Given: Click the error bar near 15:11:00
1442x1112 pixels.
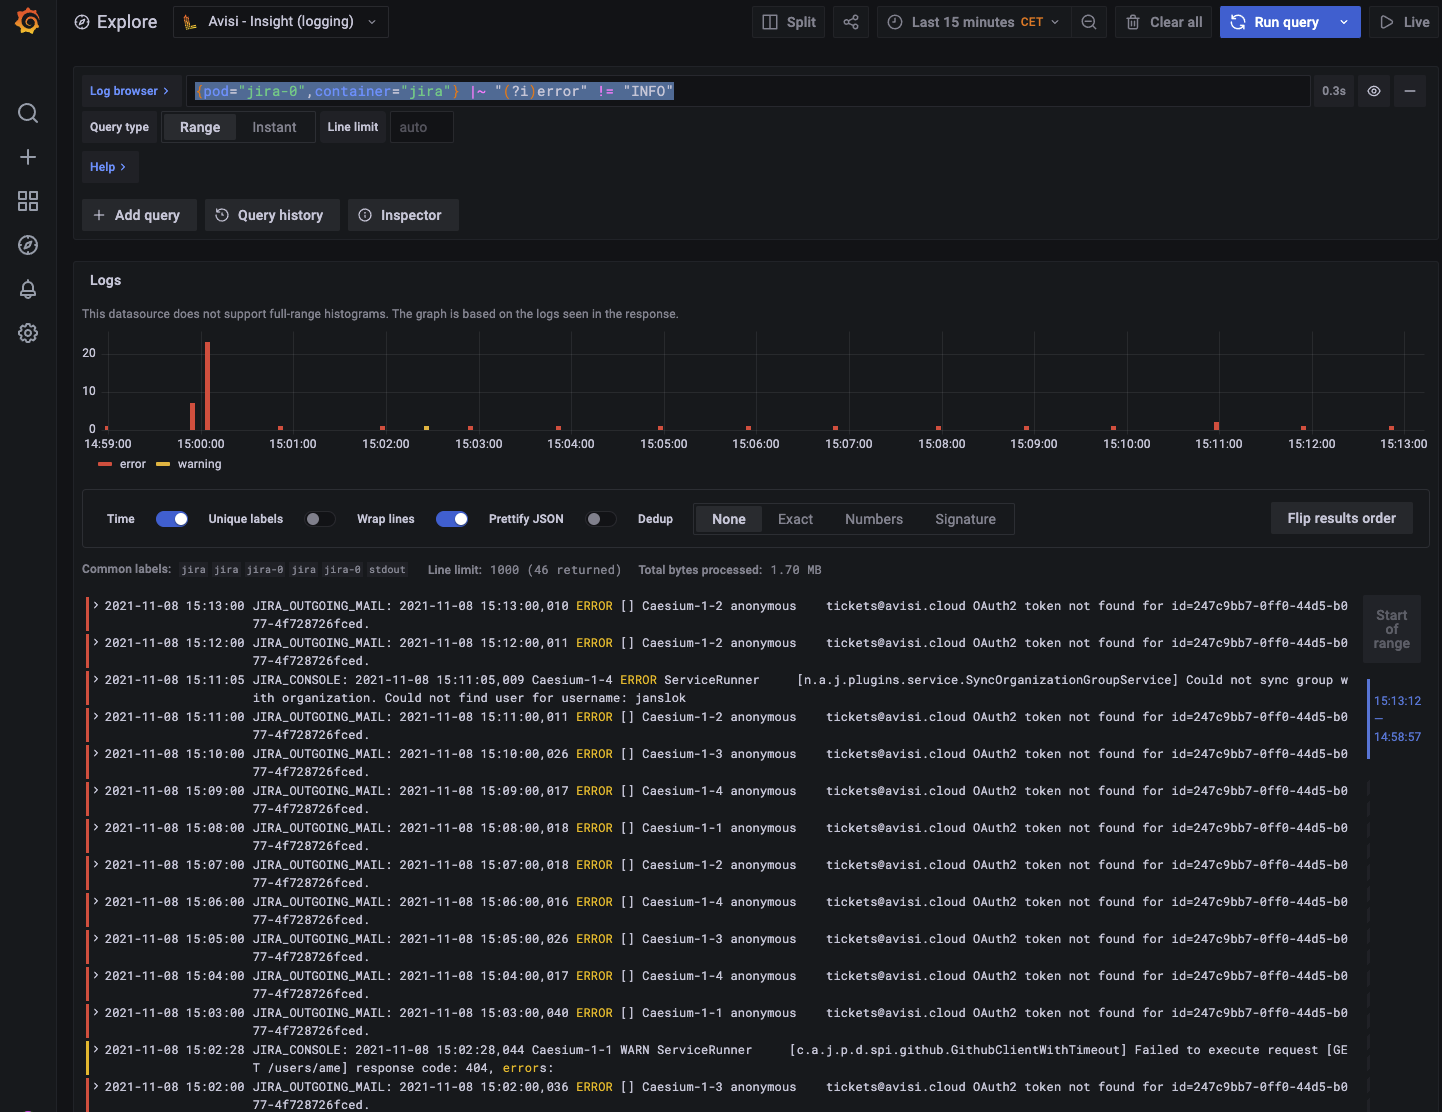Looking at the screenshot, I should pyautogui.click(x=1216, y=426).
